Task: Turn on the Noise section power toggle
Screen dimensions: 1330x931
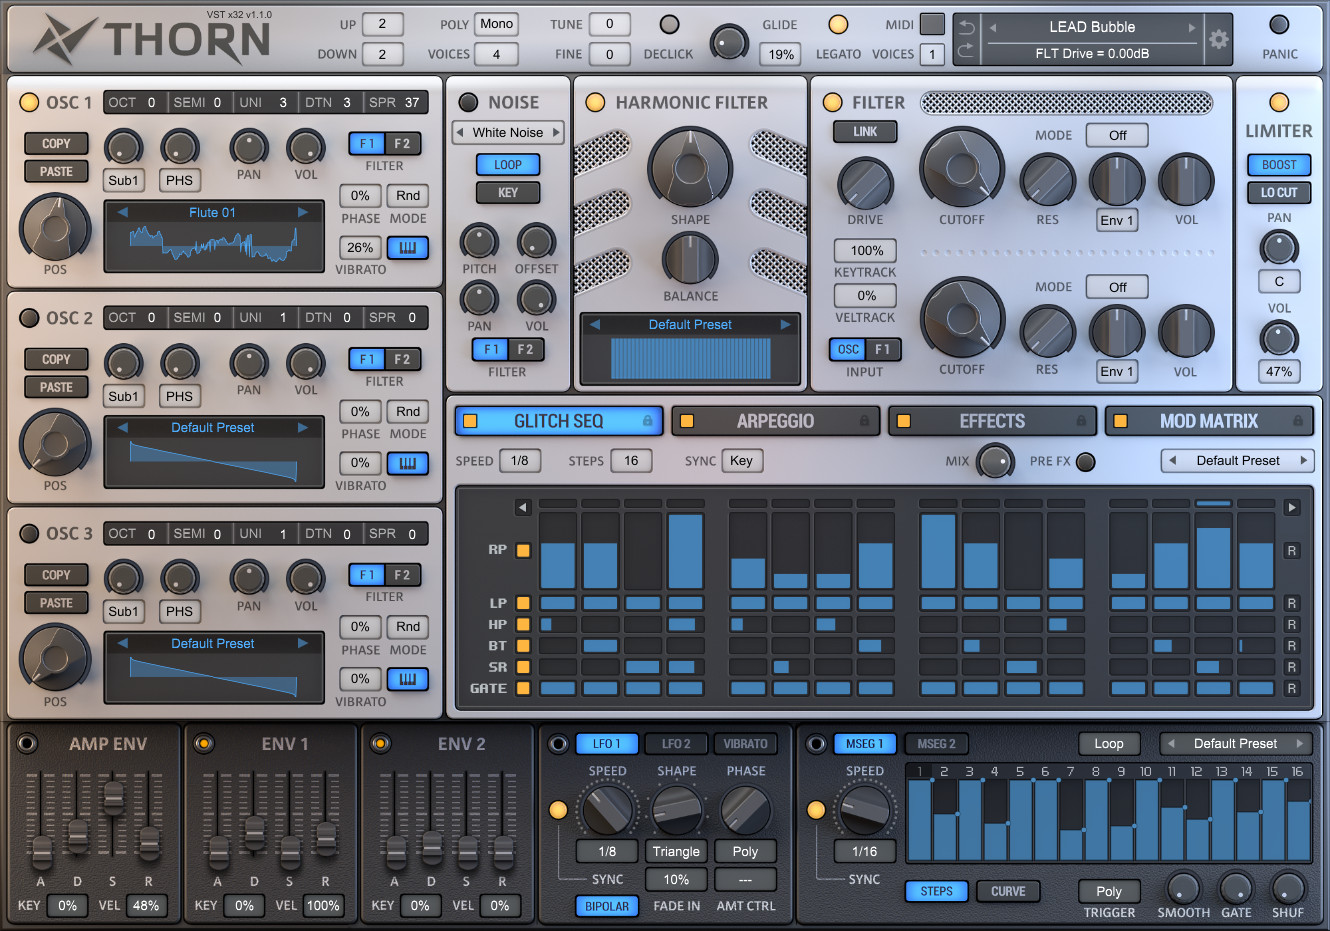Action: 468,102
